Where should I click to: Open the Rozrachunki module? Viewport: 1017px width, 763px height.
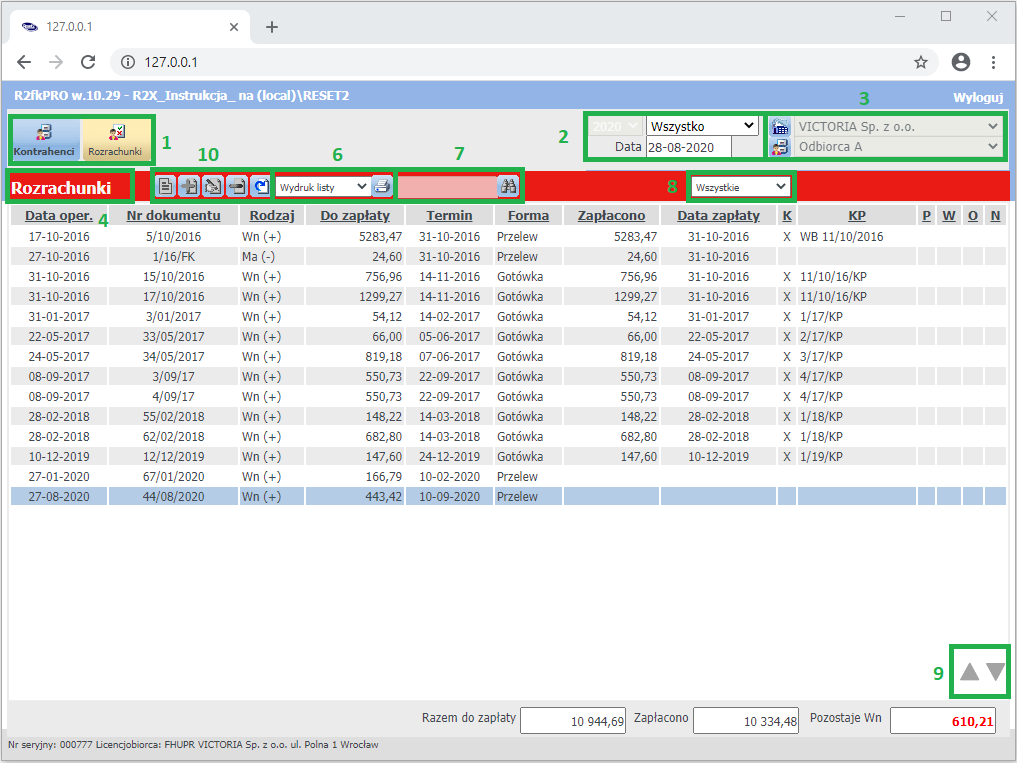coord(115,139)
